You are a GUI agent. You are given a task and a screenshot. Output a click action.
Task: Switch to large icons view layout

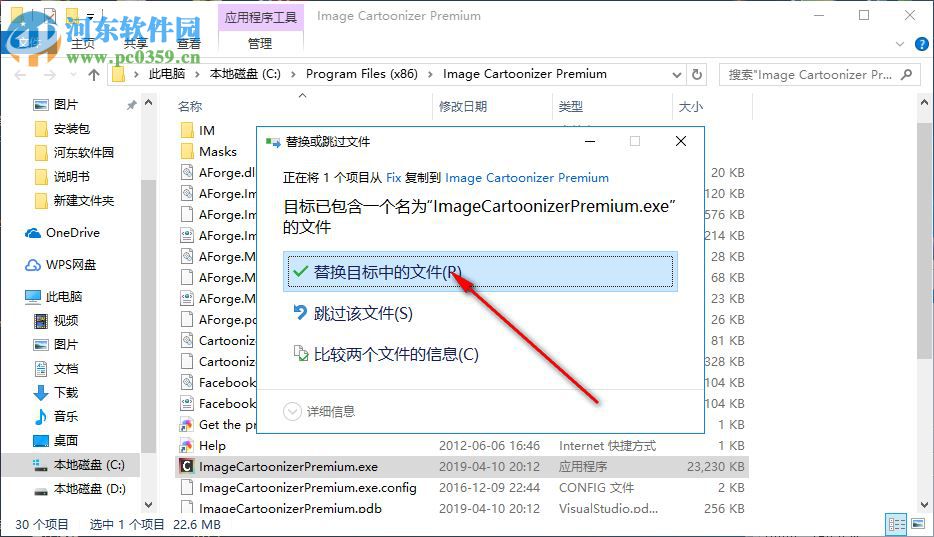coord(918,524)
